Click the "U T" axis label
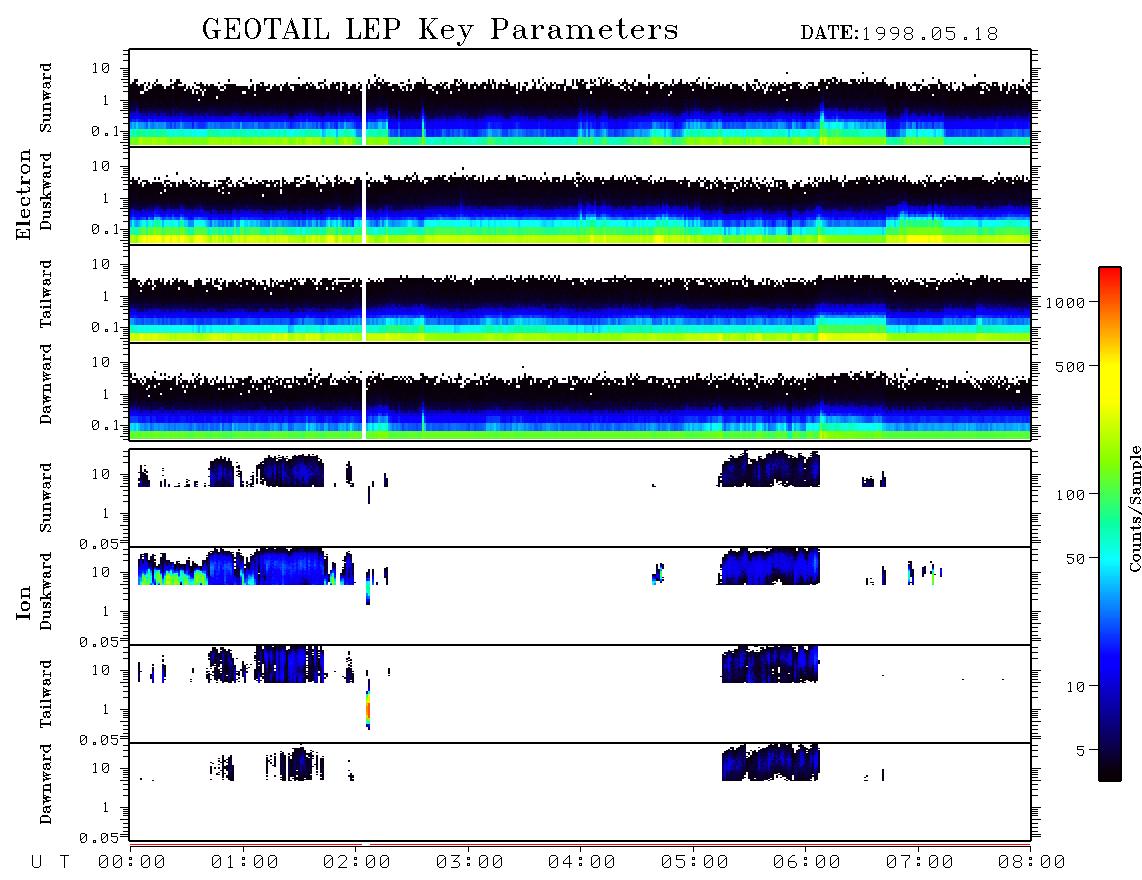 [x=50, y=862]
